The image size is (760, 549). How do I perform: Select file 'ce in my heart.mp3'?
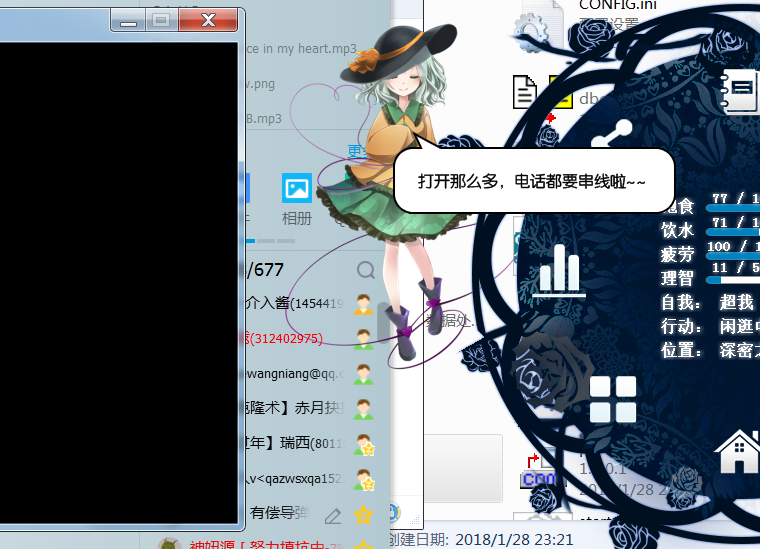[x=301, y=49]
